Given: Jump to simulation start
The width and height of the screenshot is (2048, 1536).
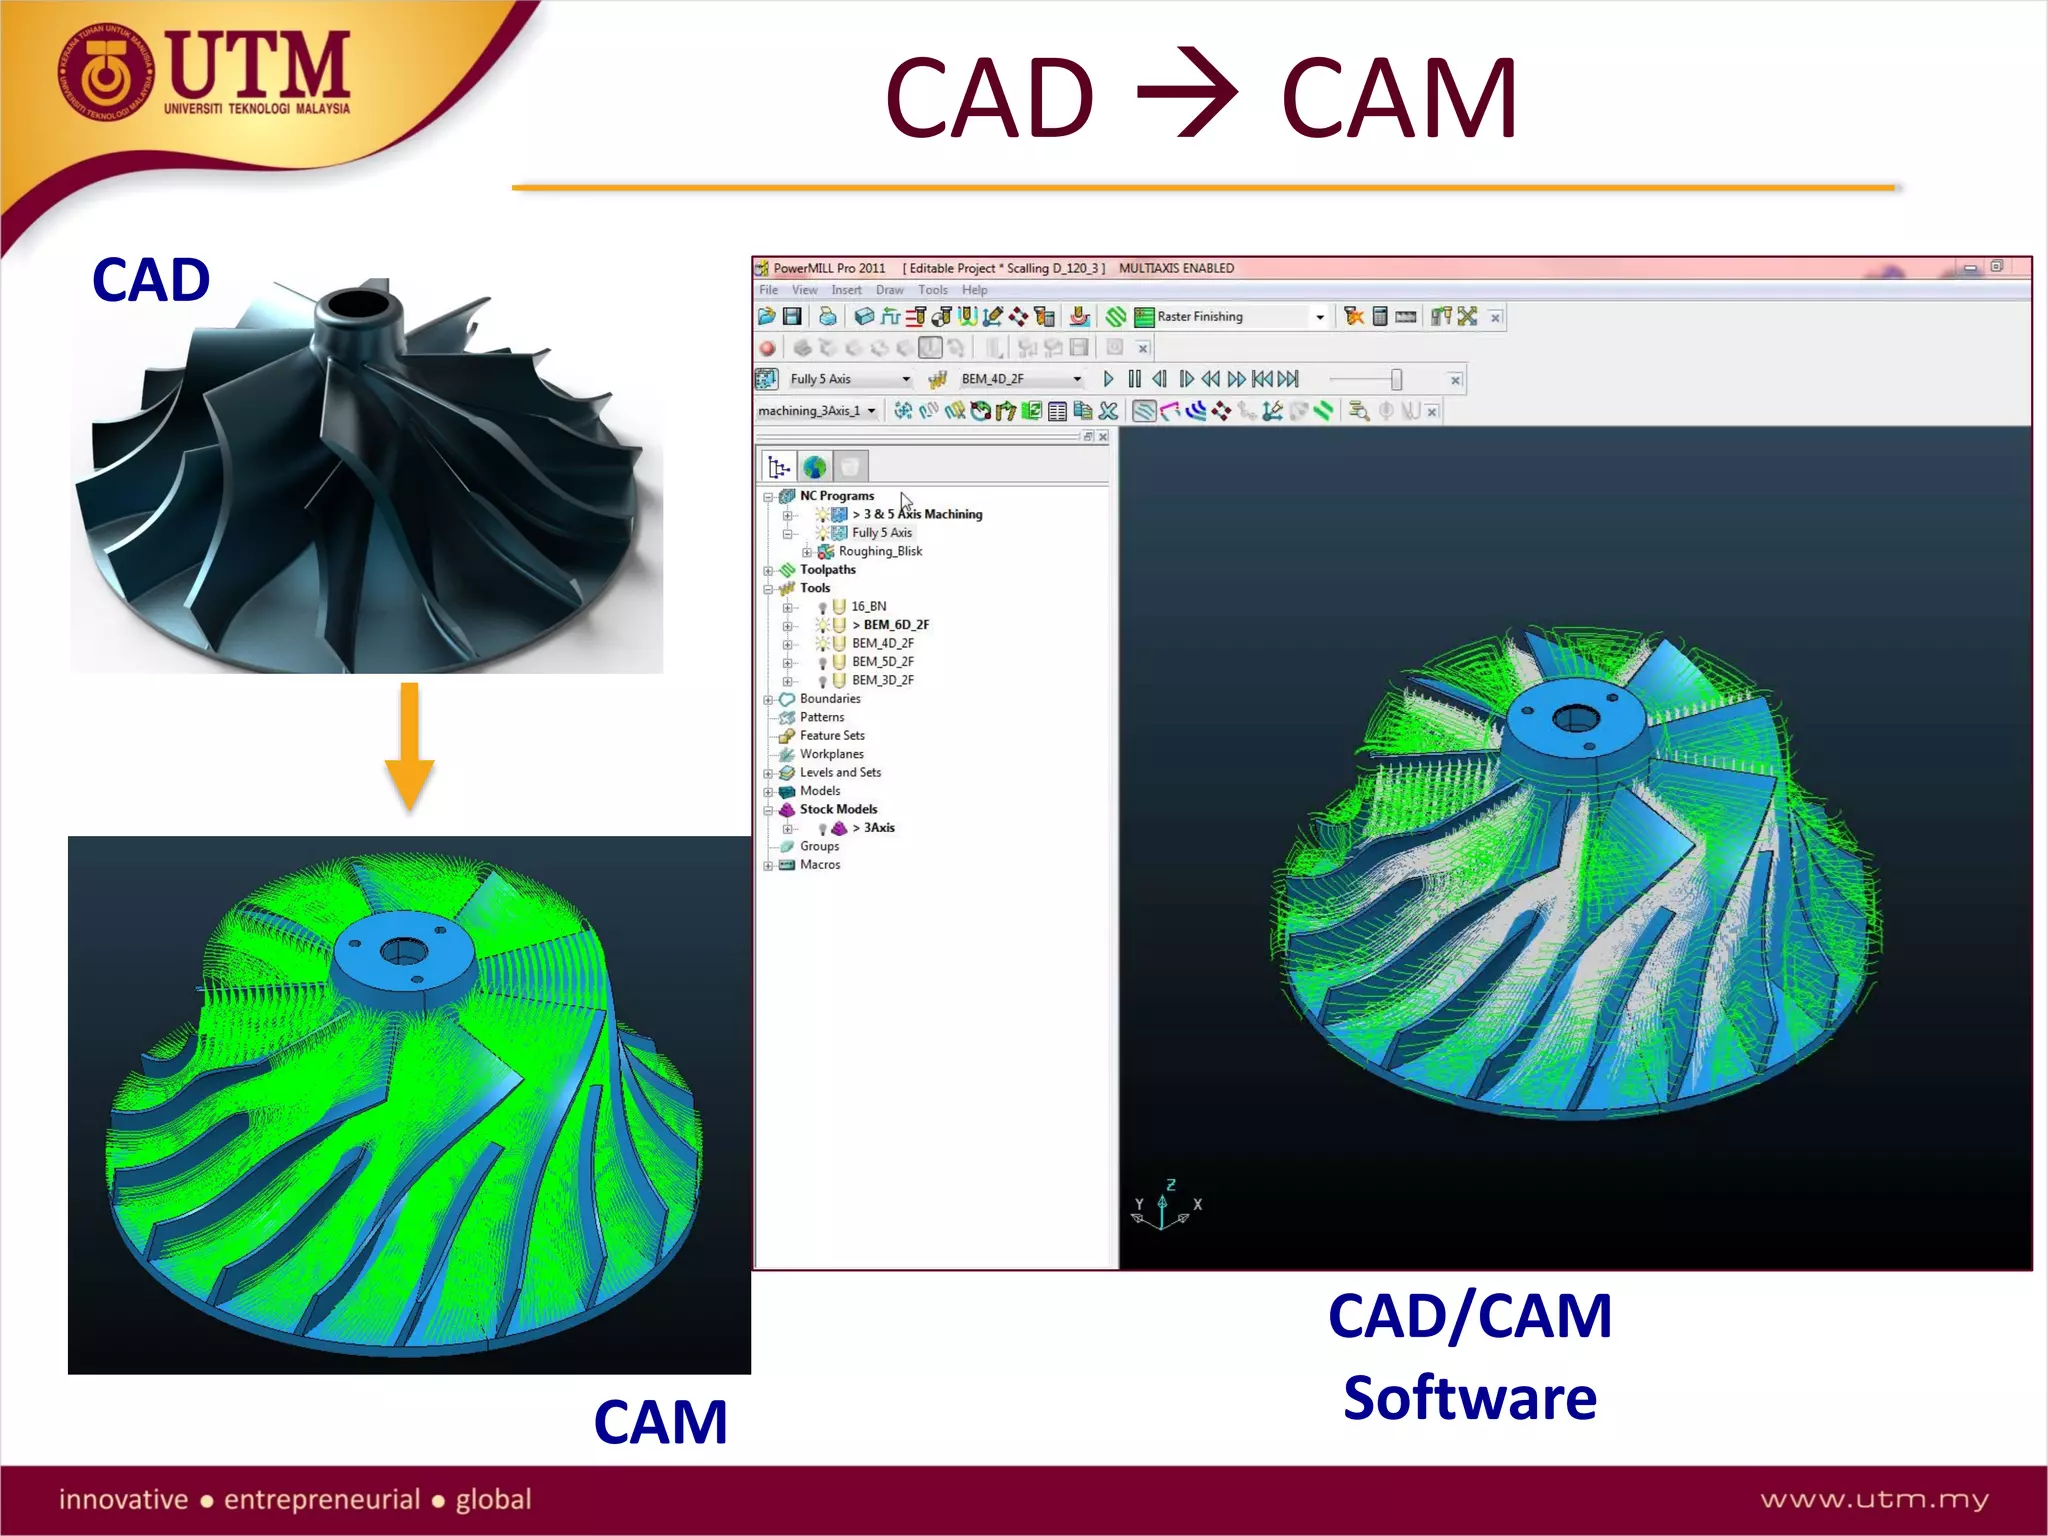Looking at the screenshot, I should pyautogui.click(x=1263, y=379).
